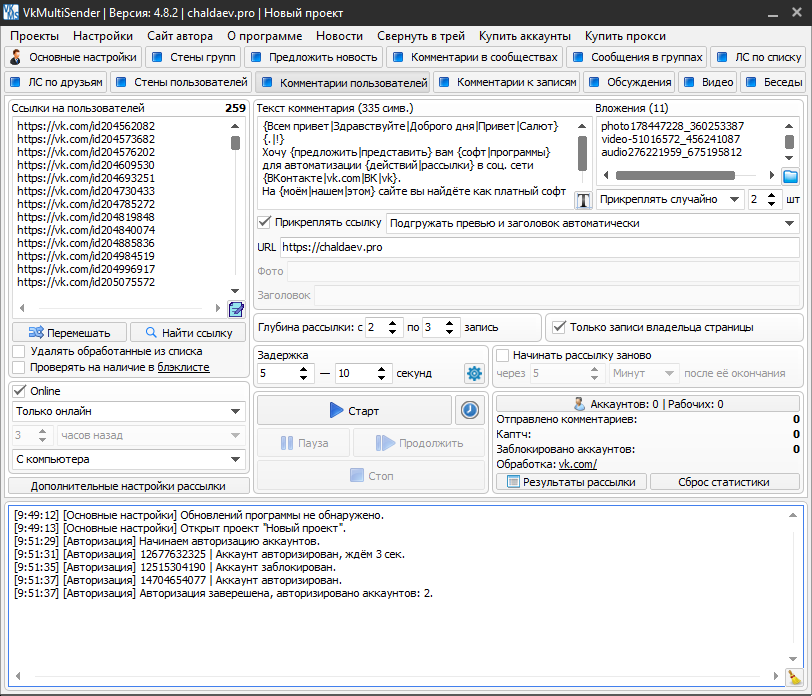Click the Найти ссылку search button

189,332
